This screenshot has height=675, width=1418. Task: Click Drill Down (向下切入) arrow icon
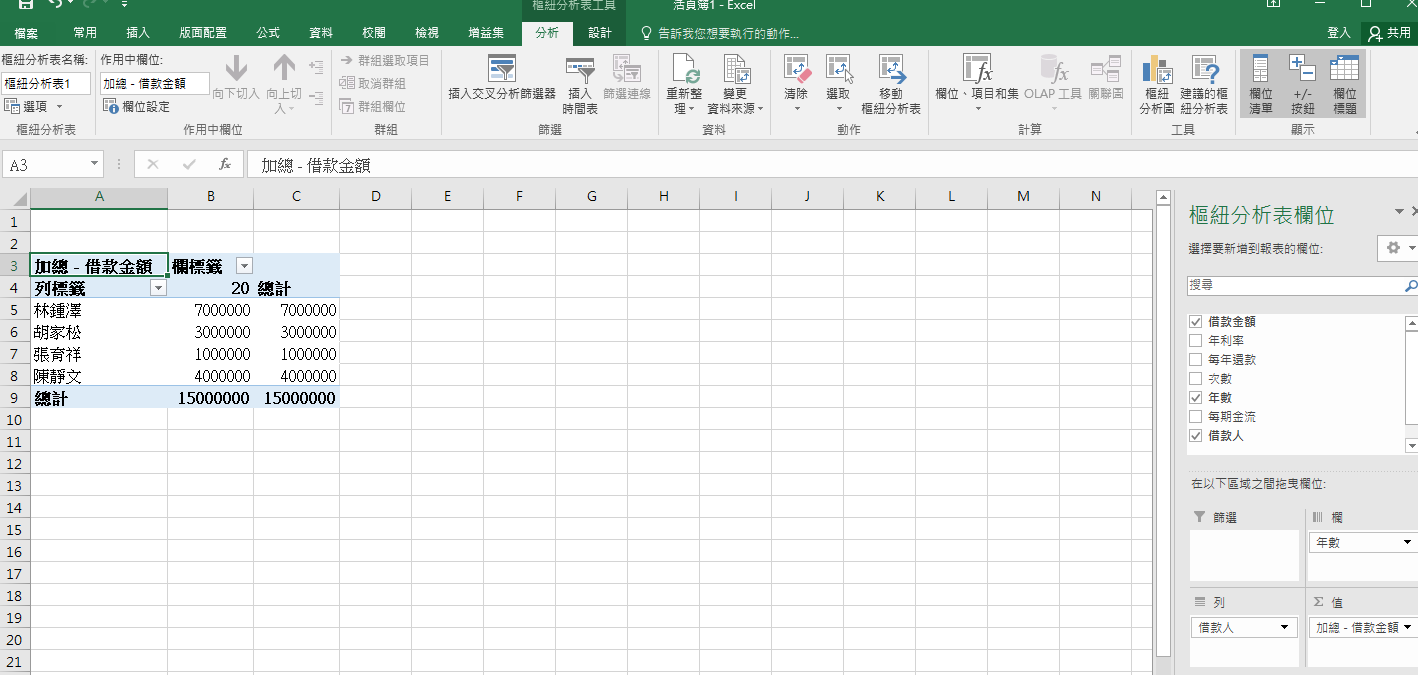coord(236,68)
